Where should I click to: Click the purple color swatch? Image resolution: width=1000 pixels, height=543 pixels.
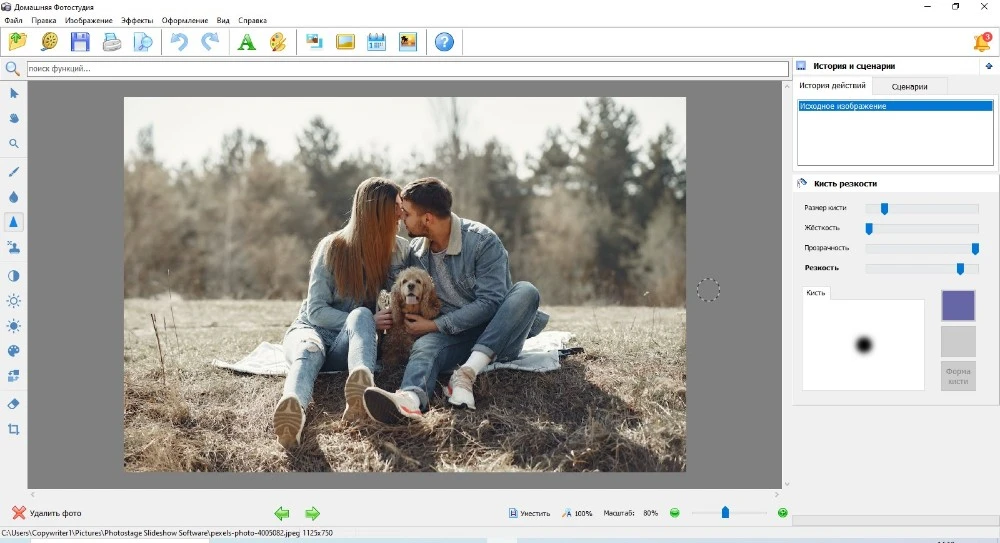pyautogui.click(x=957, y=306)
